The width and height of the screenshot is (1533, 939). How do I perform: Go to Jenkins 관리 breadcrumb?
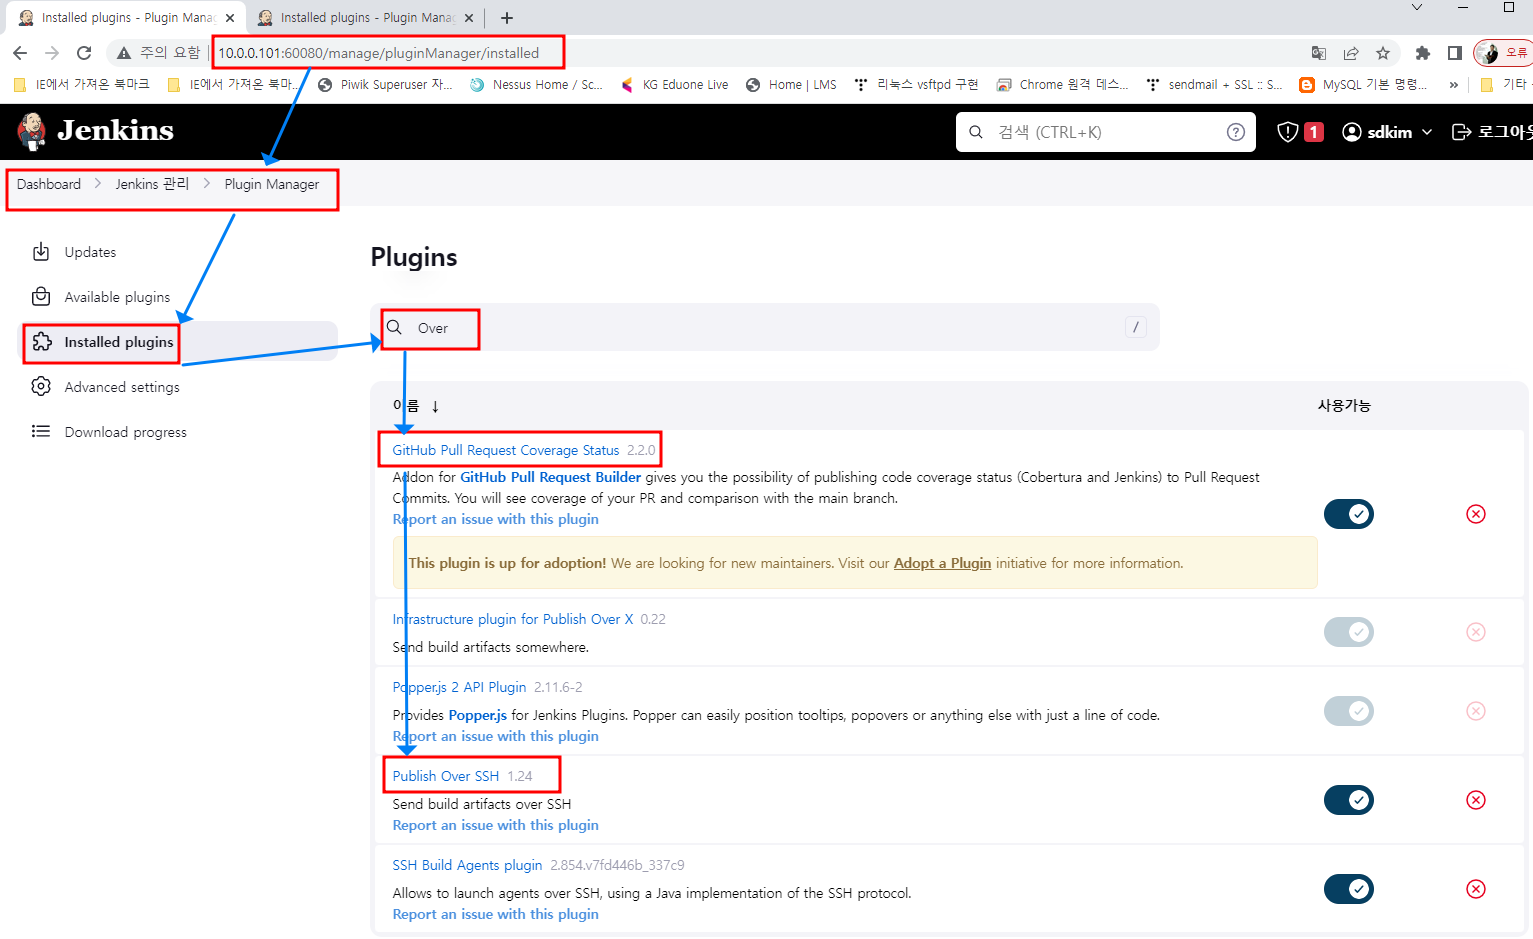pos(152,184)
